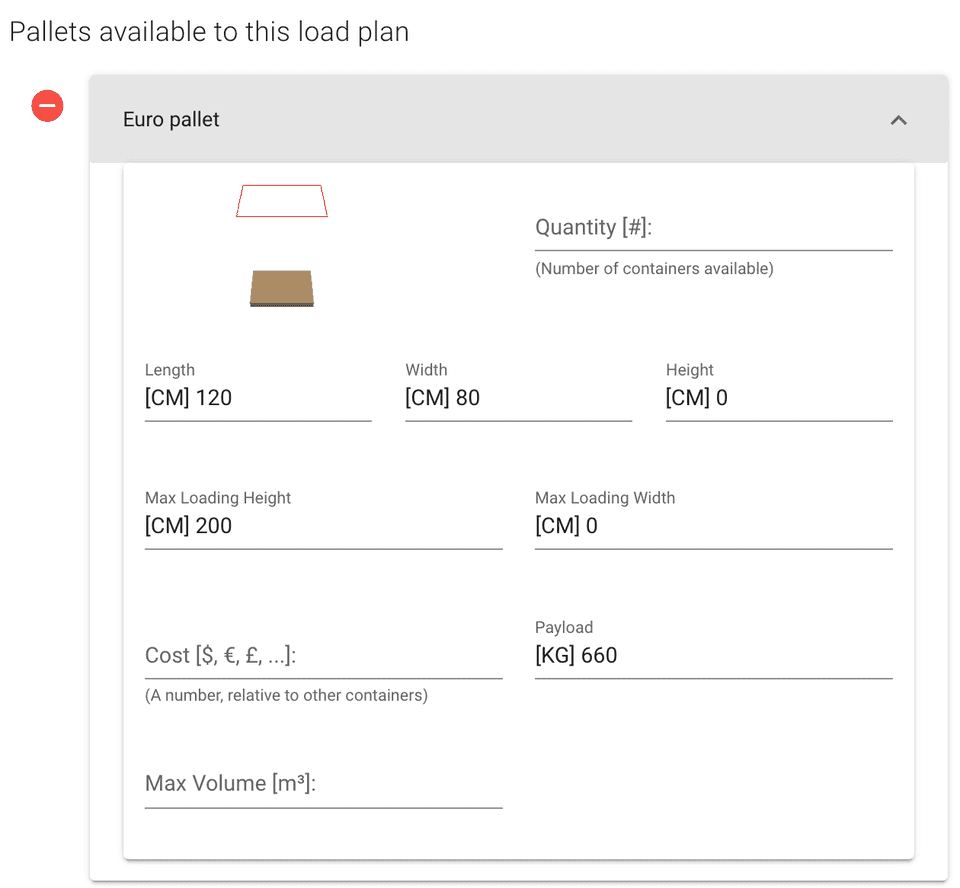The width and height of the screenshot is (960, 888).
Task: Collapse the Euro pallet panel chevron
Action: [898, 120]
